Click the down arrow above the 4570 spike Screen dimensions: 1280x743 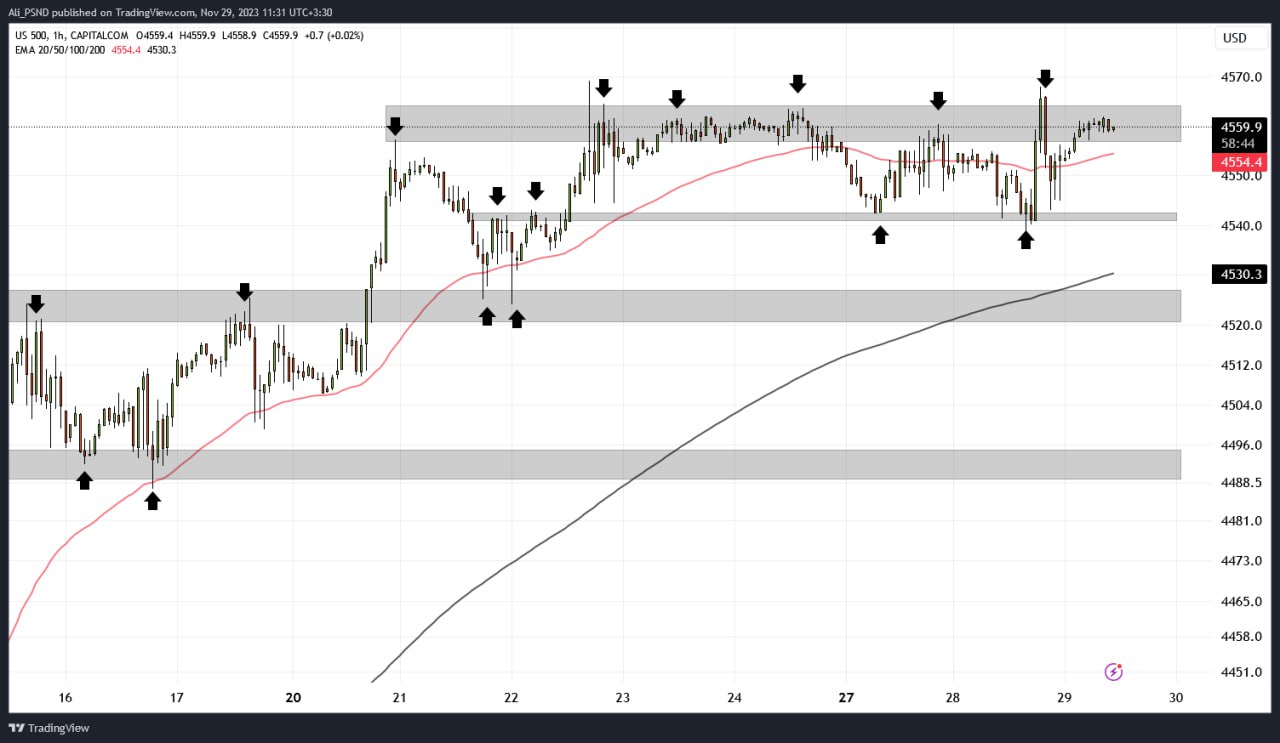1045,78
